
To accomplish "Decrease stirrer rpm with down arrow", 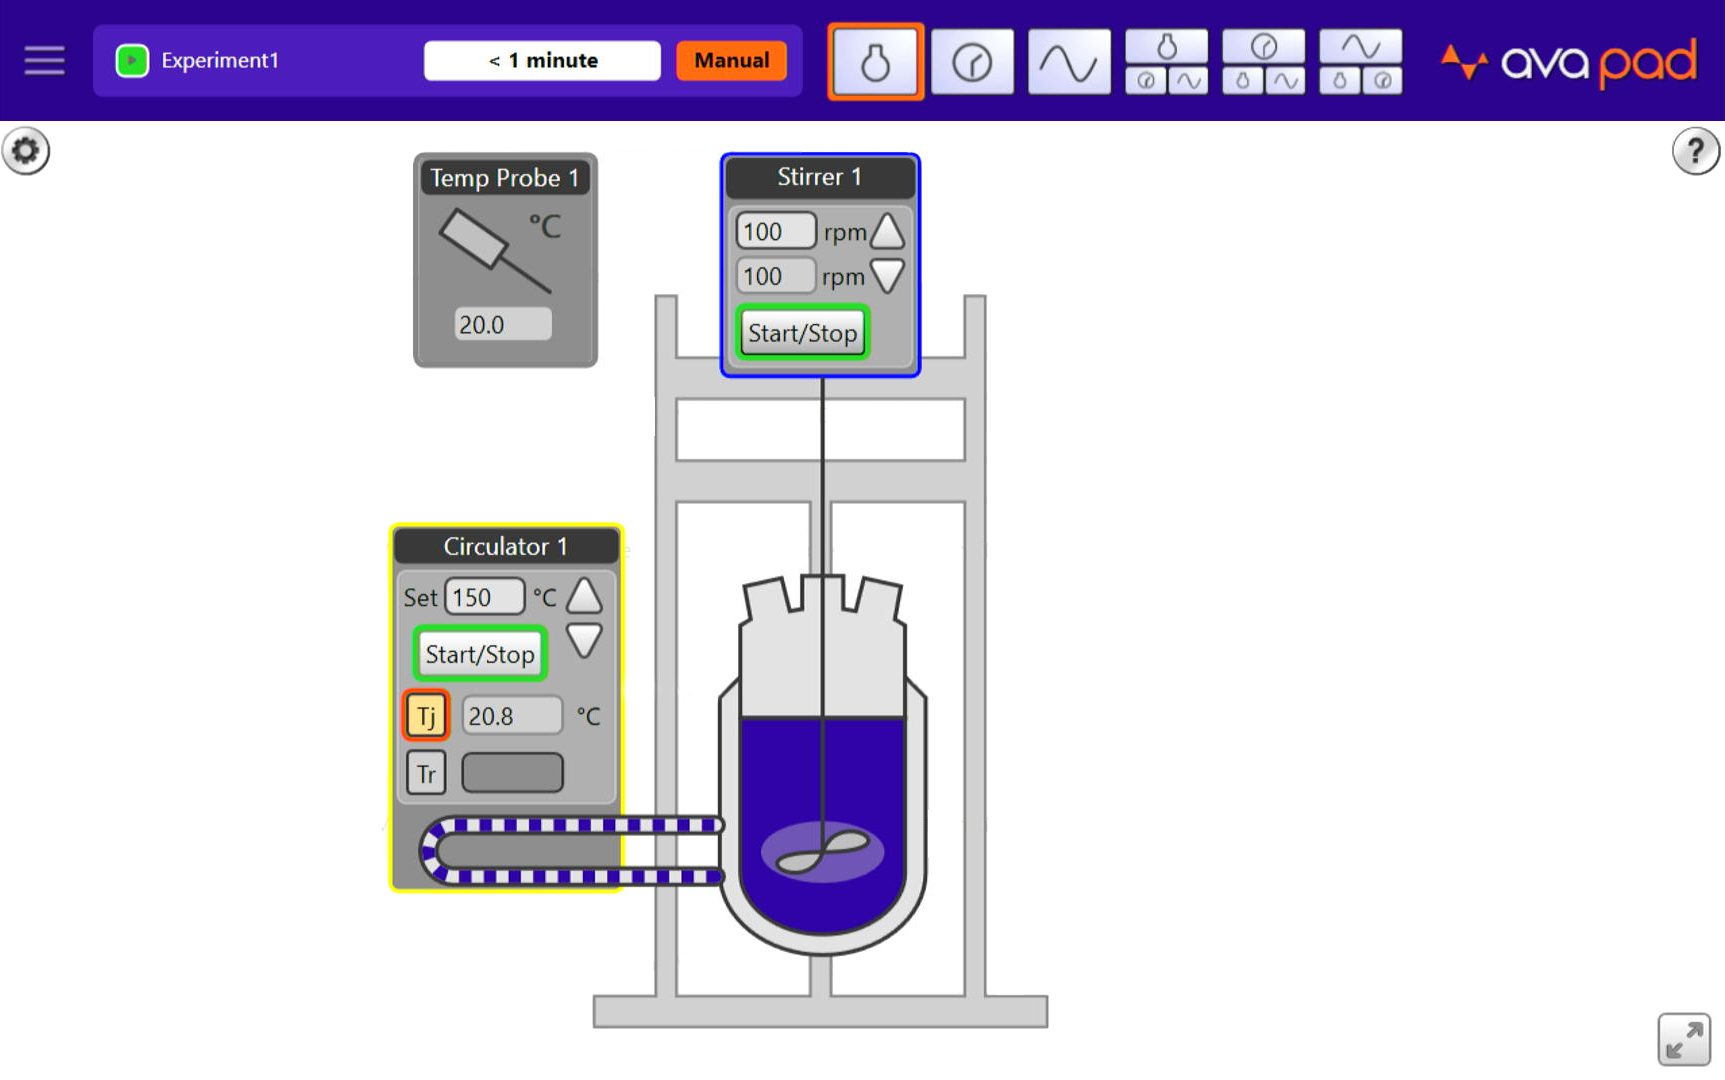I will pyautogui.click(x=887, y=276).
